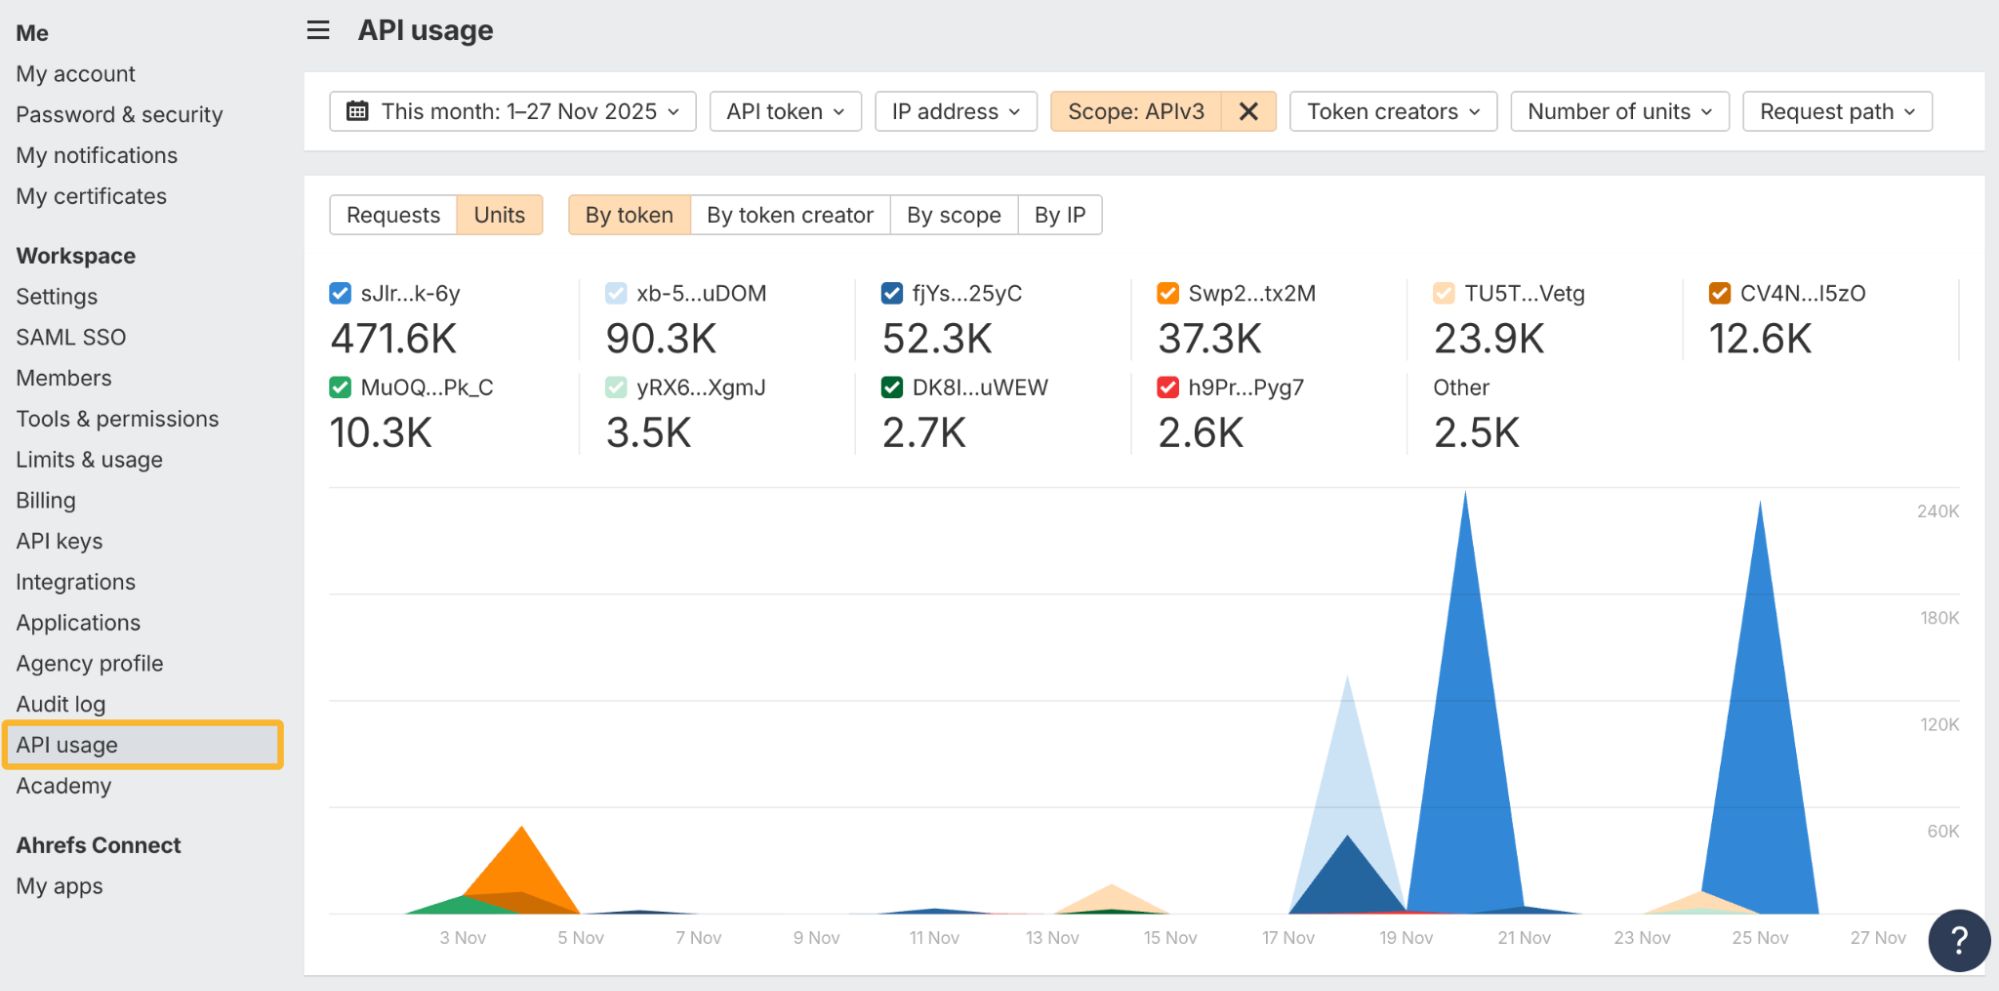Click the calendar icon in date filter
Image resolution: width=1999 pixels, height=991 pixels.
[x=357, y=111]
